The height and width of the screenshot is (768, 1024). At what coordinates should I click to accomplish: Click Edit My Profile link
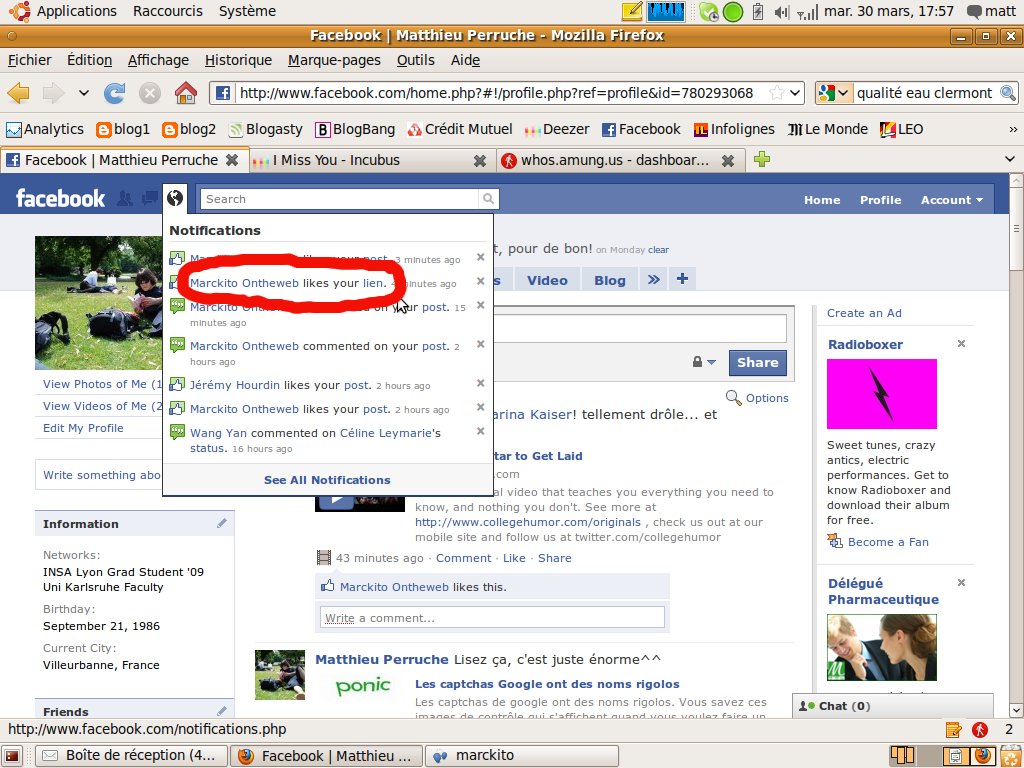click(x=83, y=428)
